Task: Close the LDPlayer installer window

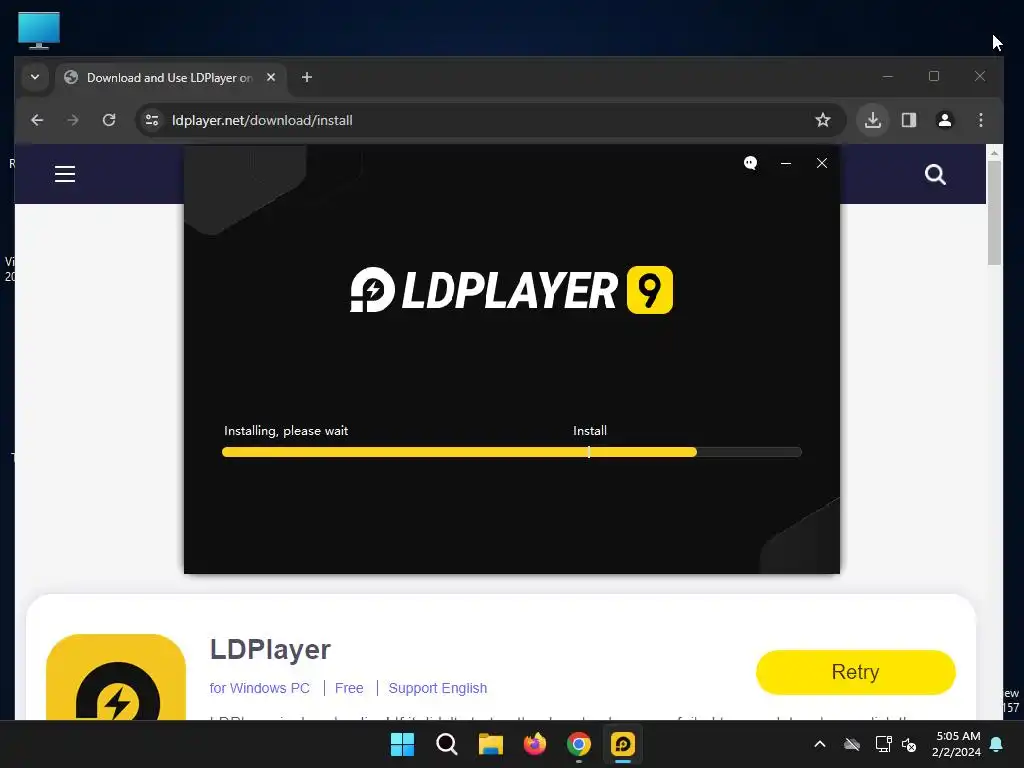Action: pos(822,163)
